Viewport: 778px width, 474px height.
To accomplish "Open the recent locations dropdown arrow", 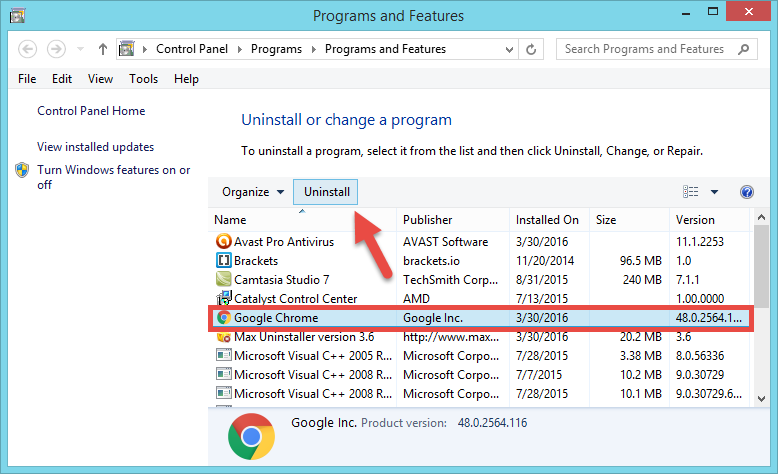I will tap(80, 49).
